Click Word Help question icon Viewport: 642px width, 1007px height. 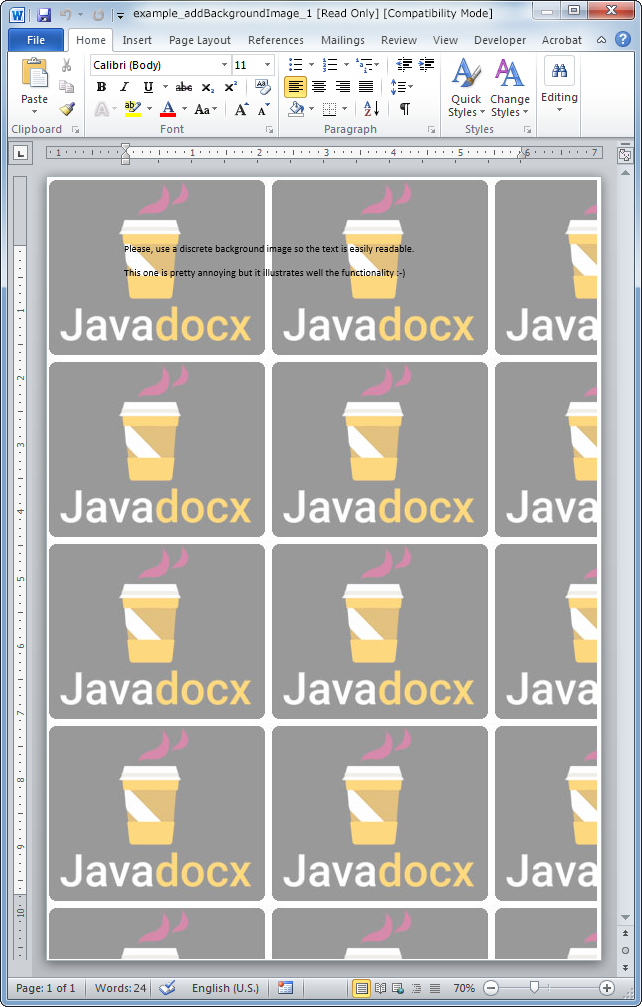tap(622, 39)
